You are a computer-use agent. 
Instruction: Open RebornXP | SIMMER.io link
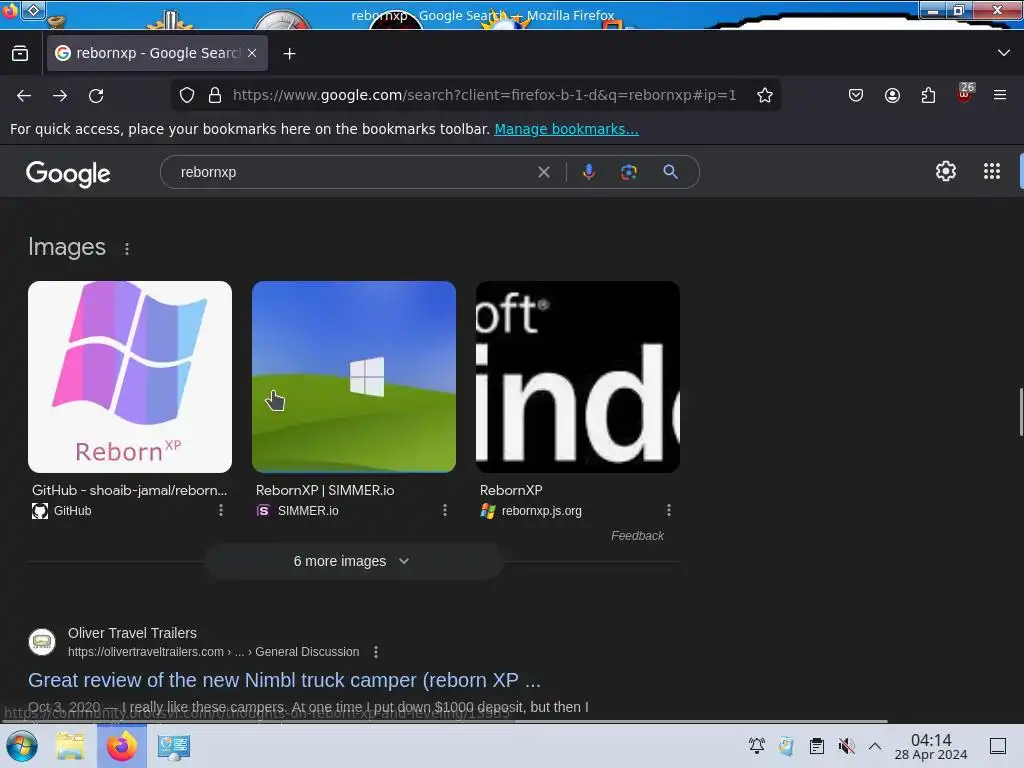click(x=325, y=490)
